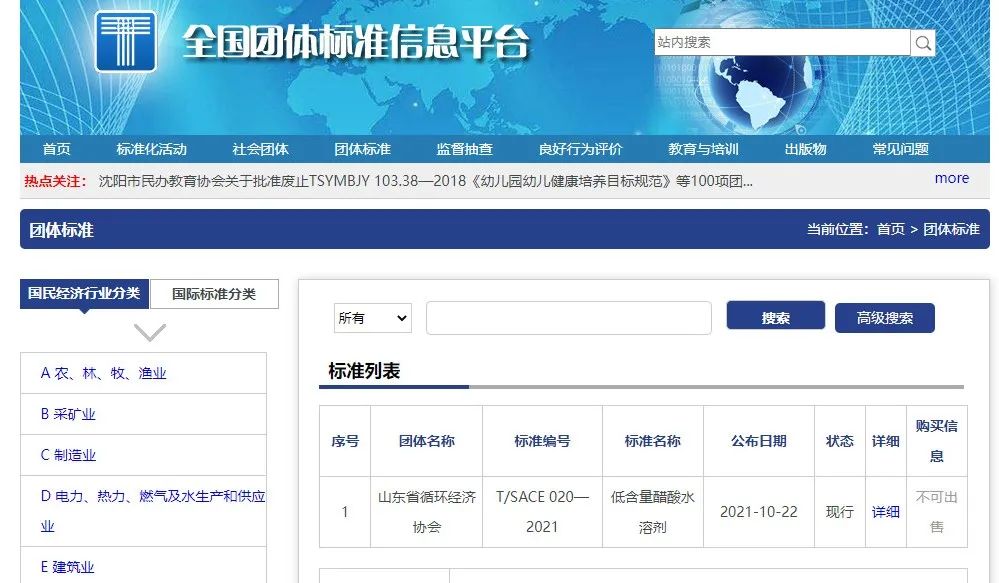The height and width of the screenshot is (583, 999).
Task: Open 首页 in the navigation bar
Action: [57, 149]
